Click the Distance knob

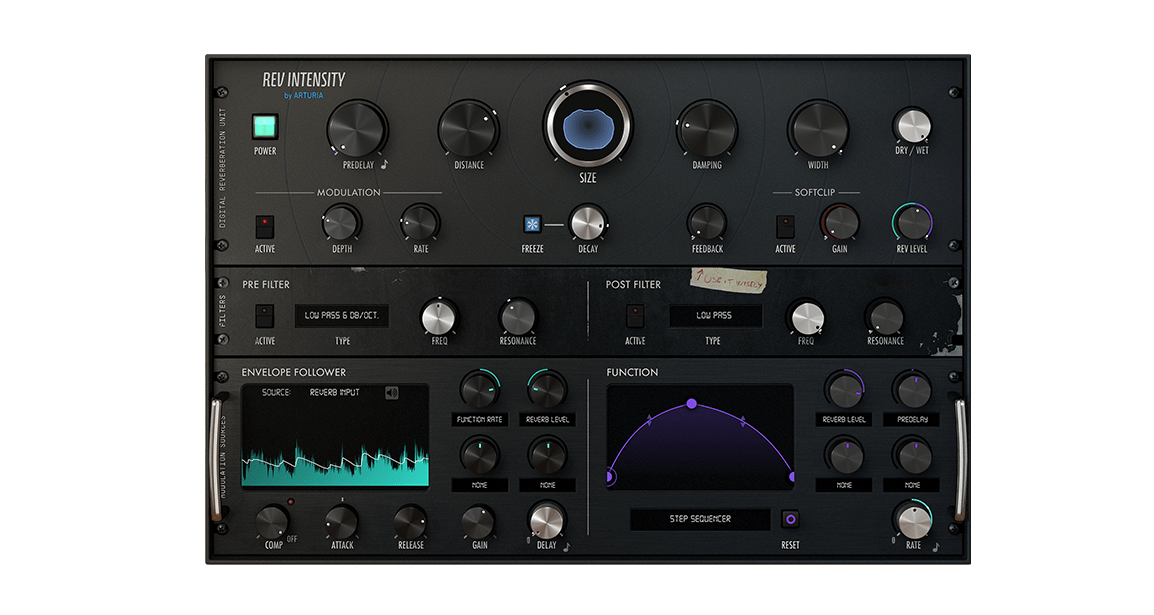(x=468, y=130)
